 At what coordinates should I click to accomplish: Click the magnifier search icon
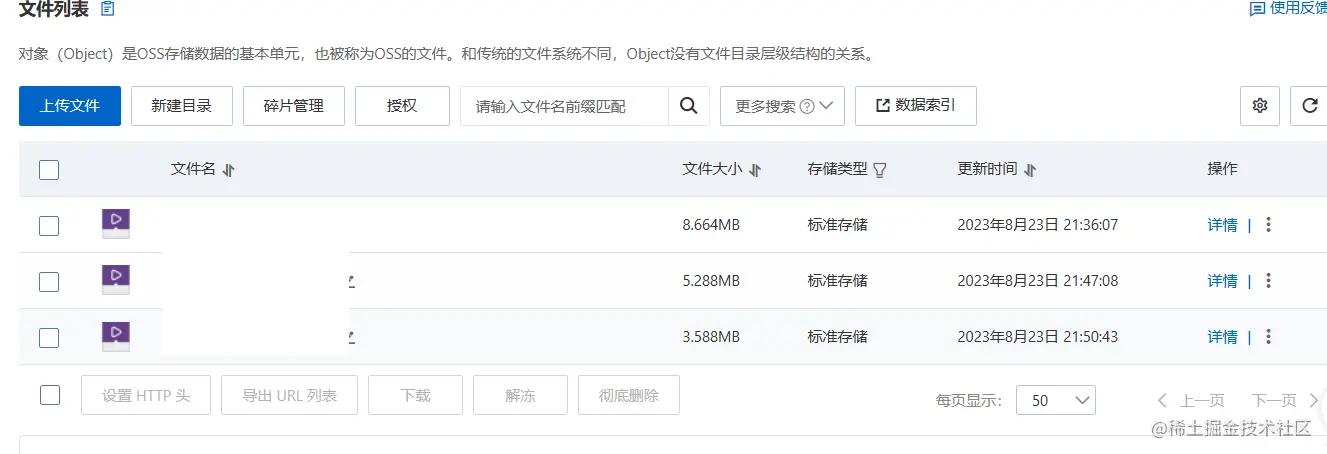(689, 105)
